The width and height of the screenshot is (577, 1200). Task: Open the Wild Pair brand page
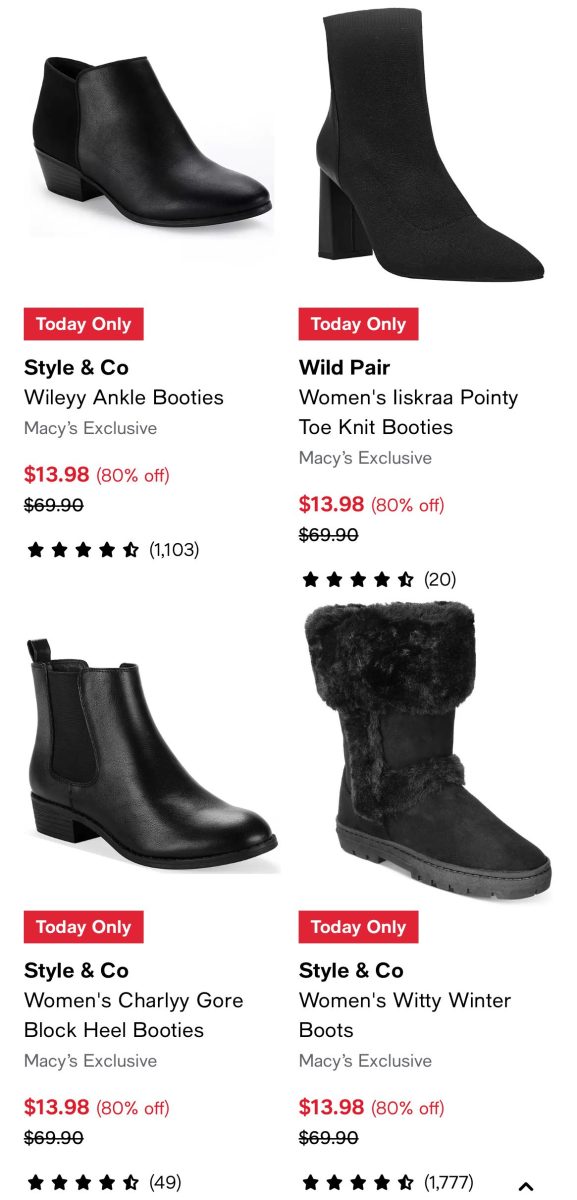pyautogui.click(x=337, y=368)
